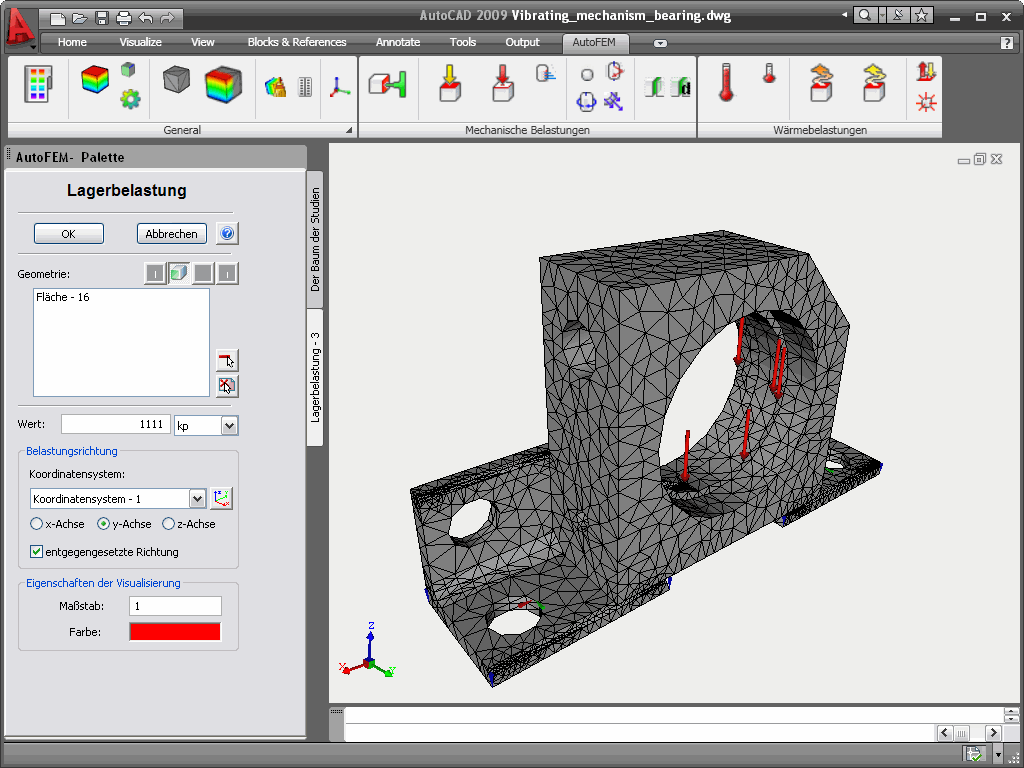Open the Visualize ribbon tab
Screen dimensions: 1024x768
click(140, 42)
